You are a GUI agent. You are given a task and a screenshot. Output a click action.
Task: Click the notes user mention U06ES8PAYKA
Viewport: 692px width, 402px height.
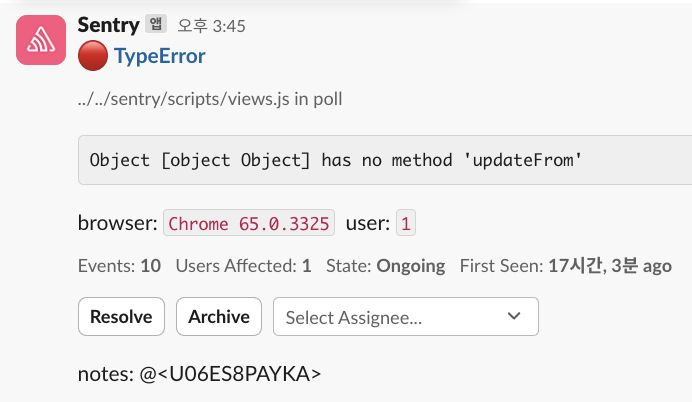tap(230, 374)
